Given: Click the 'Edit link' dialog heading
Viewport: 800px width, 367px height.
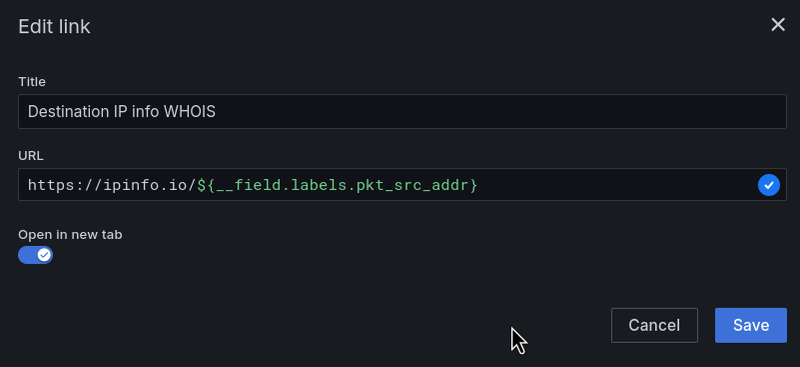Looking at the screenshot, I should (54, 27).
